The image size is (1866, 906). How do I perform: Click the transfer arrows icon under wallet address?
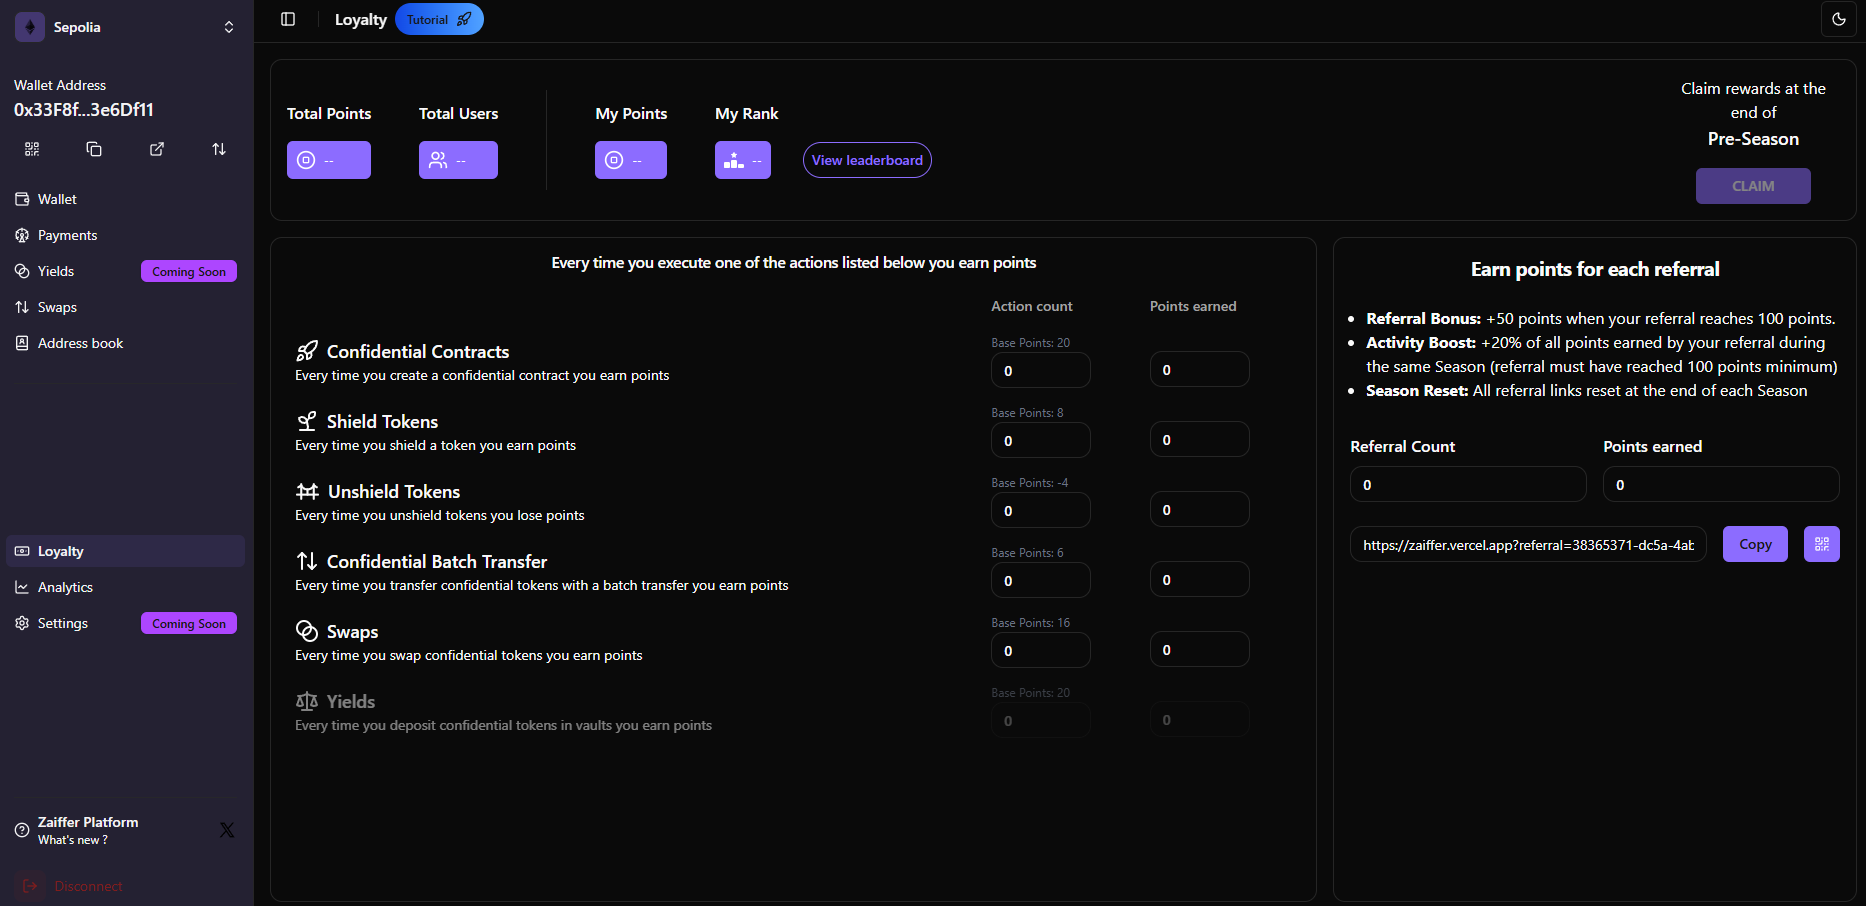(219, 149)
